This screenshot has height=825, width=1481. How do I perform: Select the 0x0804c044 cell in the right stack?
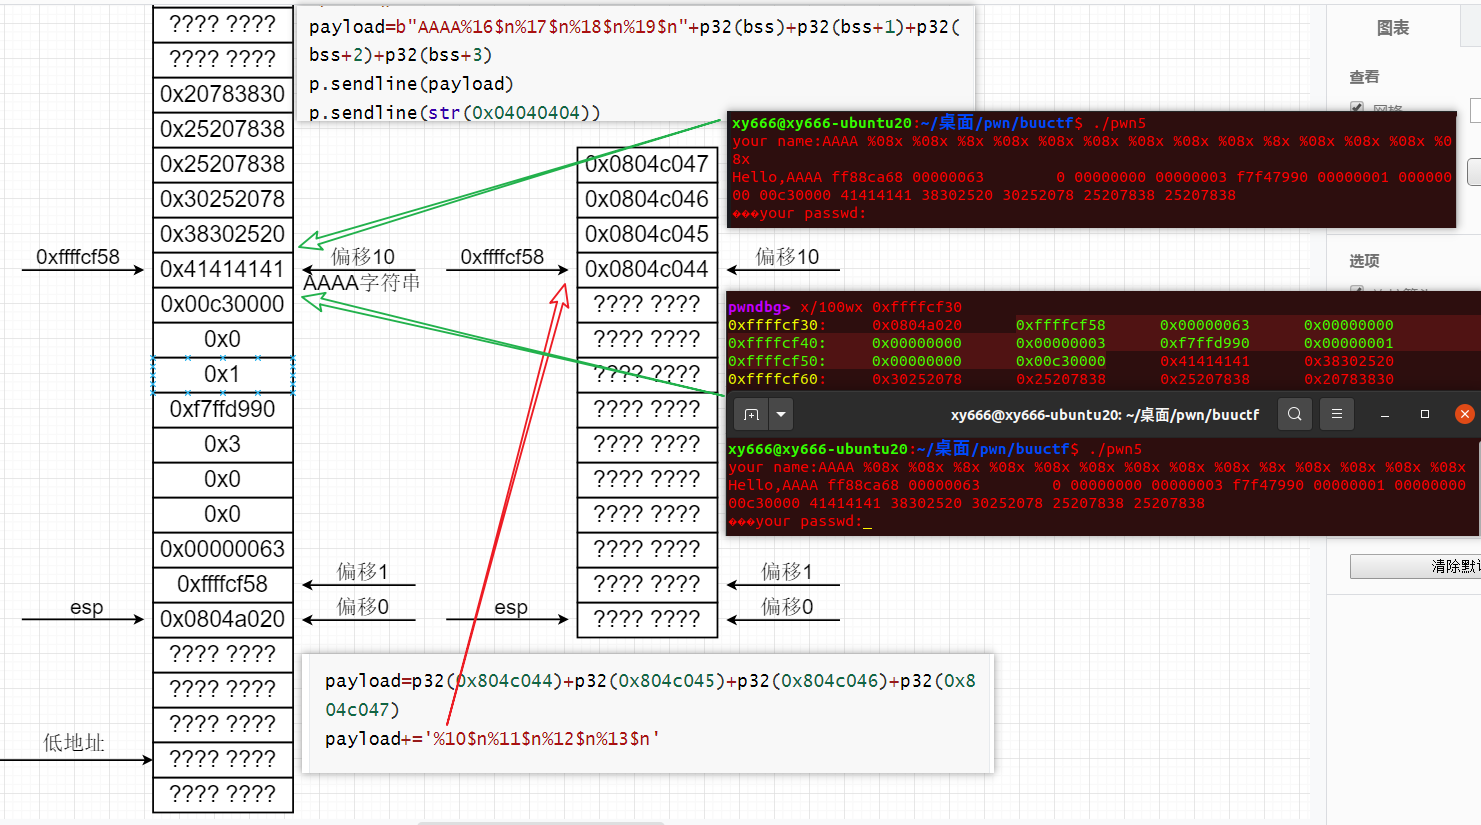click(647, 269)
